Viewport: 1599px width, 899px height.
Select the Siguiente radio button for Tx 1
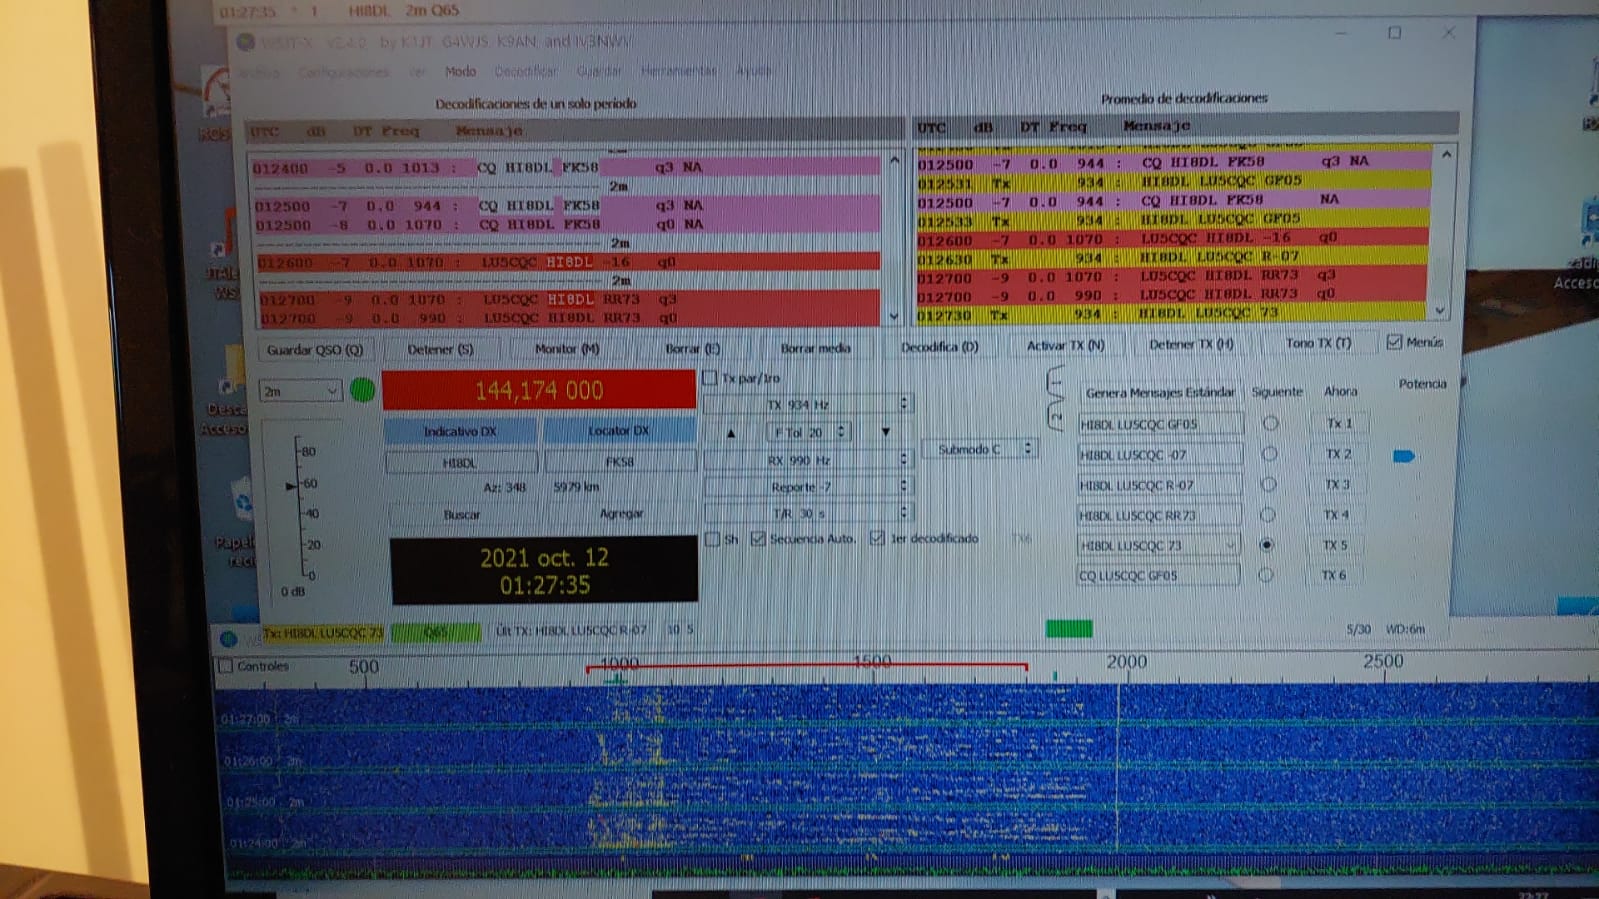pyautogui.click(x=1270, y=424)
